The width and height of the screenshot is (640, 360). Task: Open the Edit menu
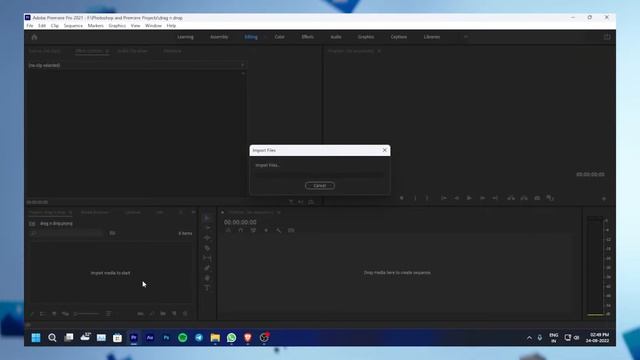(x=42, y=26)
